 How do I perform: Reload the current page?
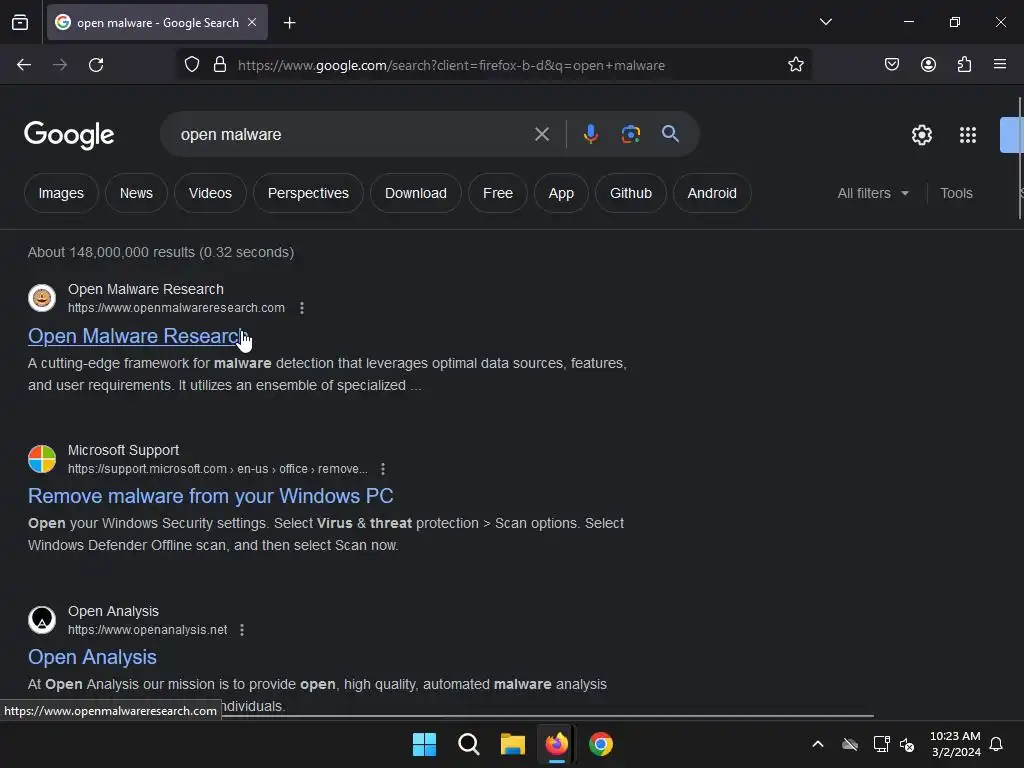[x=96, y=65]
